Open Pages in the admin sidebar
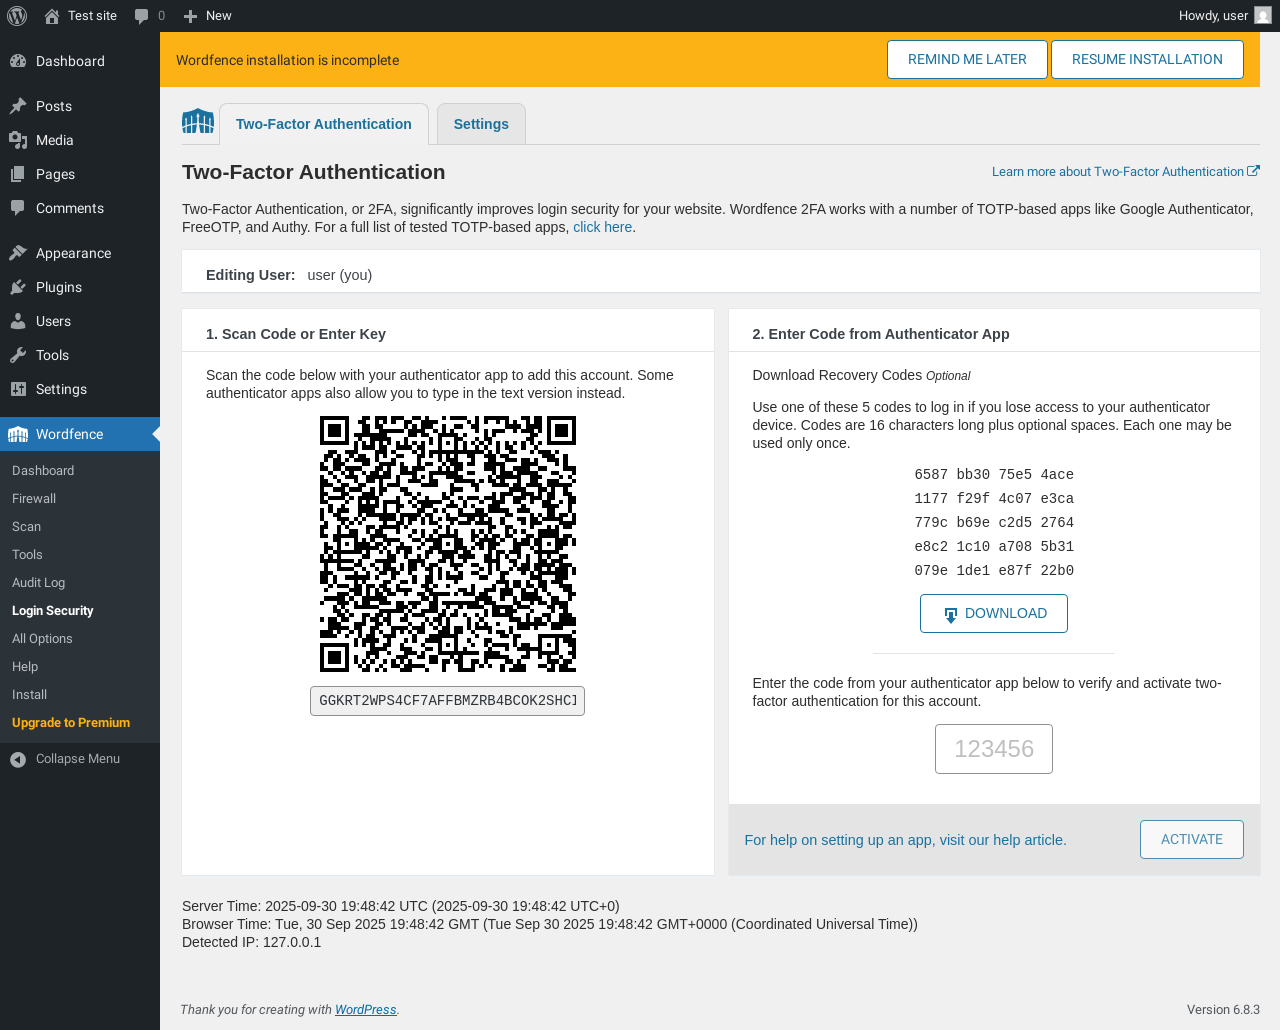This screenshot has width=1280, height=1030. pyautogui.click(x=55, y=174)
